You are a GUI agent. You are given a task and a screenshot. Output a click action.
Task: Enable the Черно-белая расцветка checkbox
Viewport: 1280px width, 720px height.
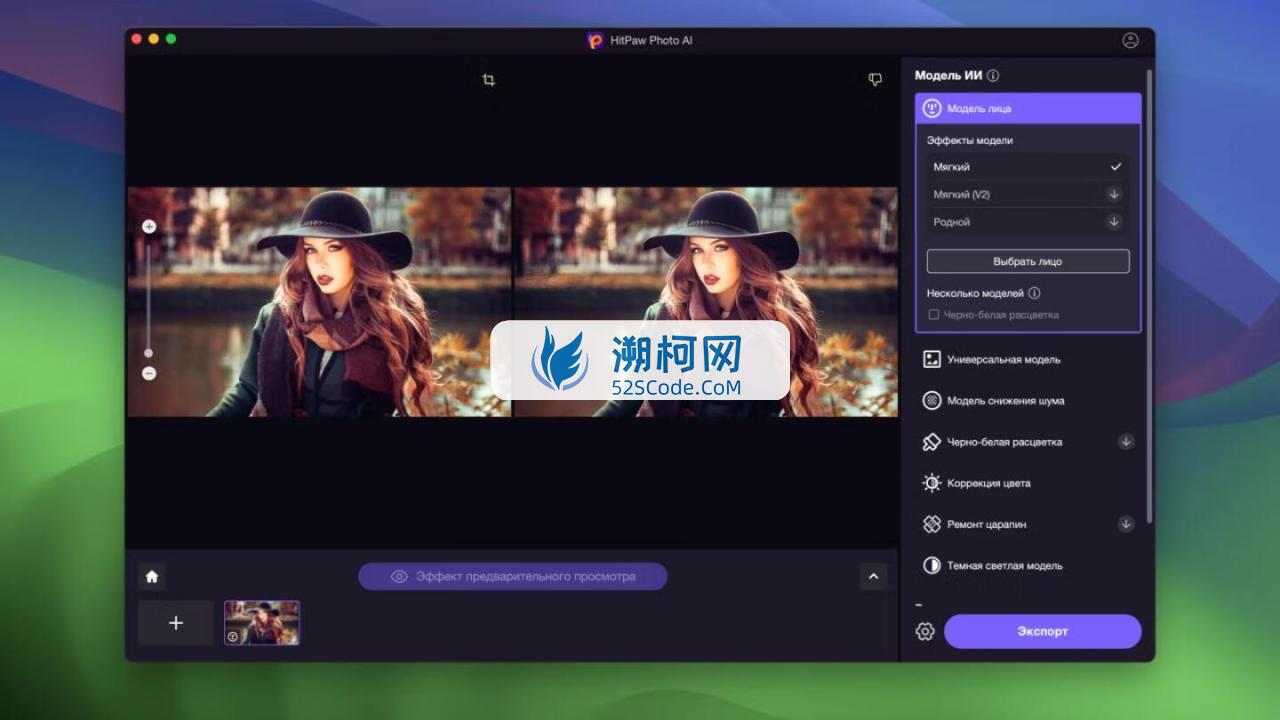click(934, 314)
